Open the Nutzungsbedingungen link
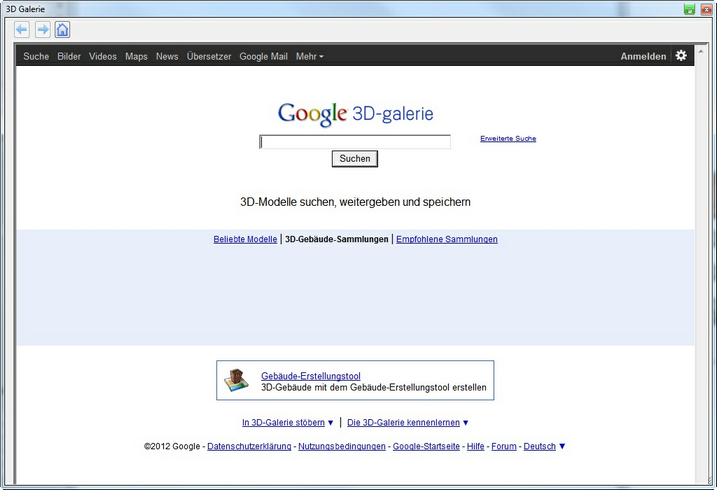 point(342,446)
